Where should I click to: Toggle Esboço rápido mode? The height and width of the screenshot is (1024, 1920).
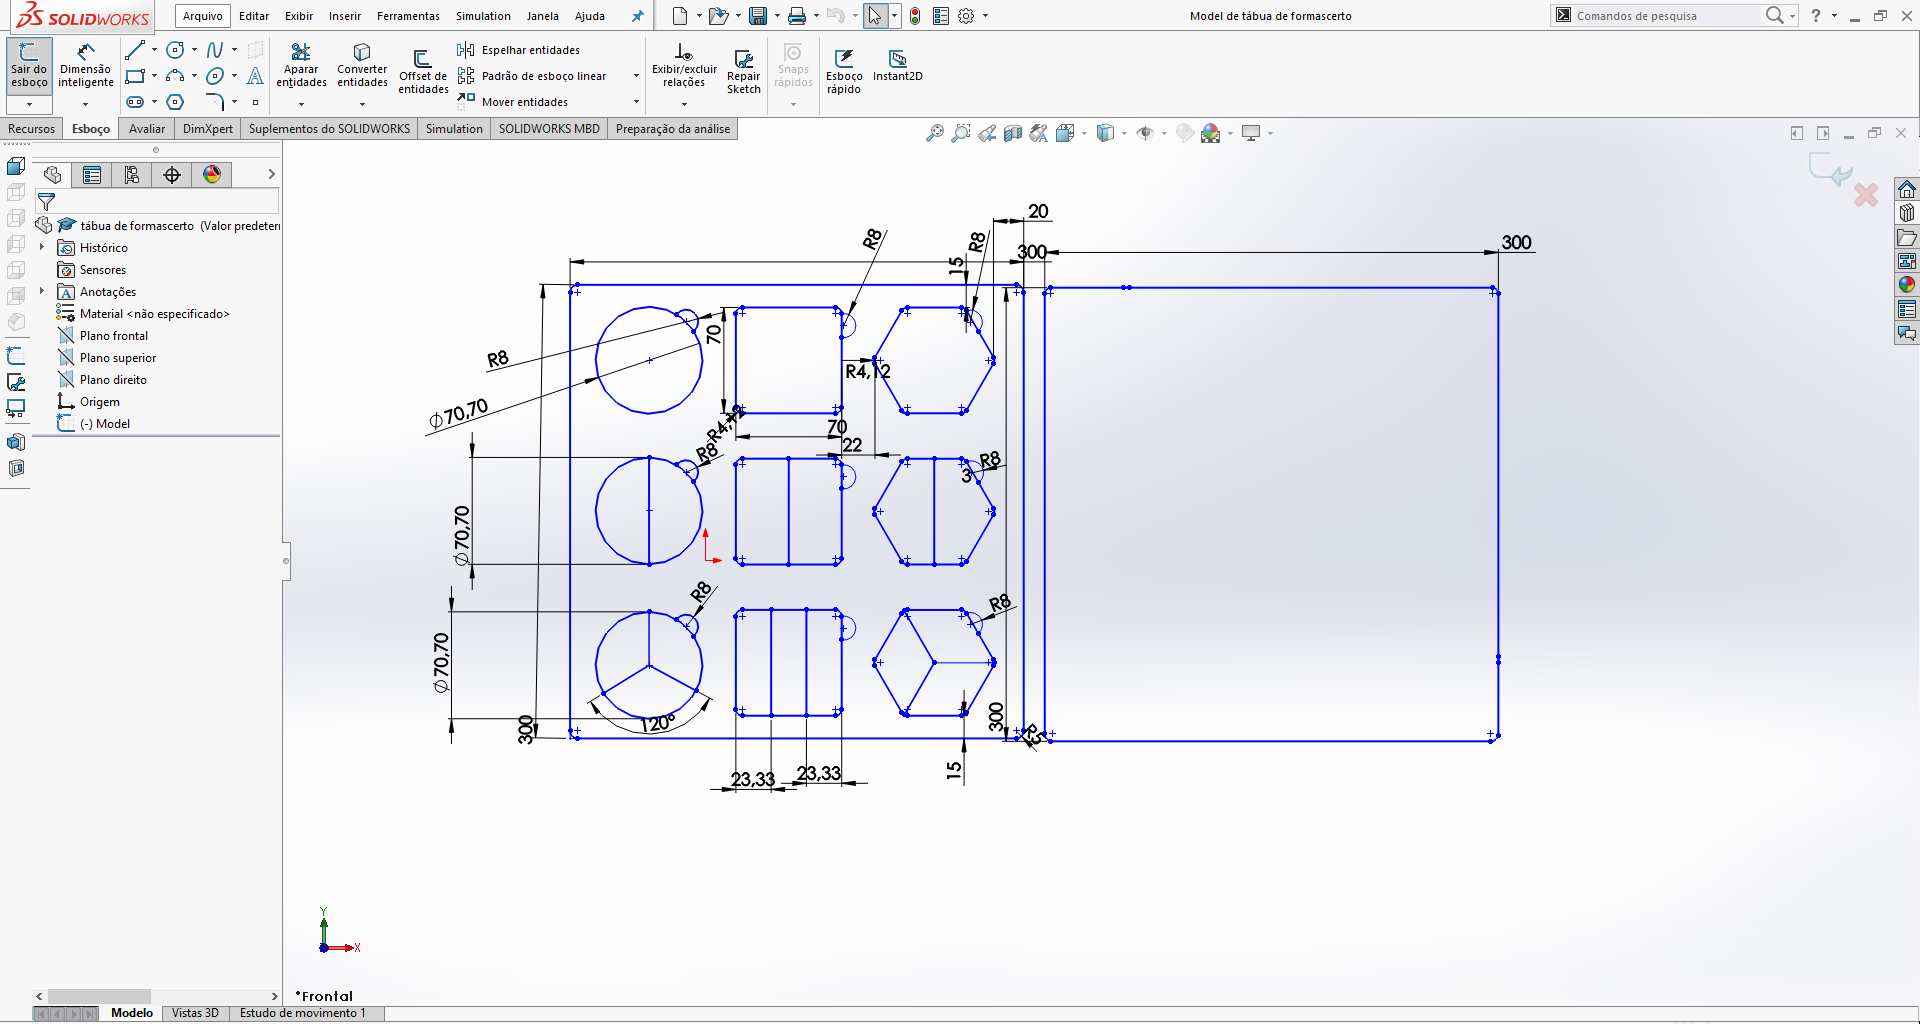pyautogui.click(x=844, y=70)
